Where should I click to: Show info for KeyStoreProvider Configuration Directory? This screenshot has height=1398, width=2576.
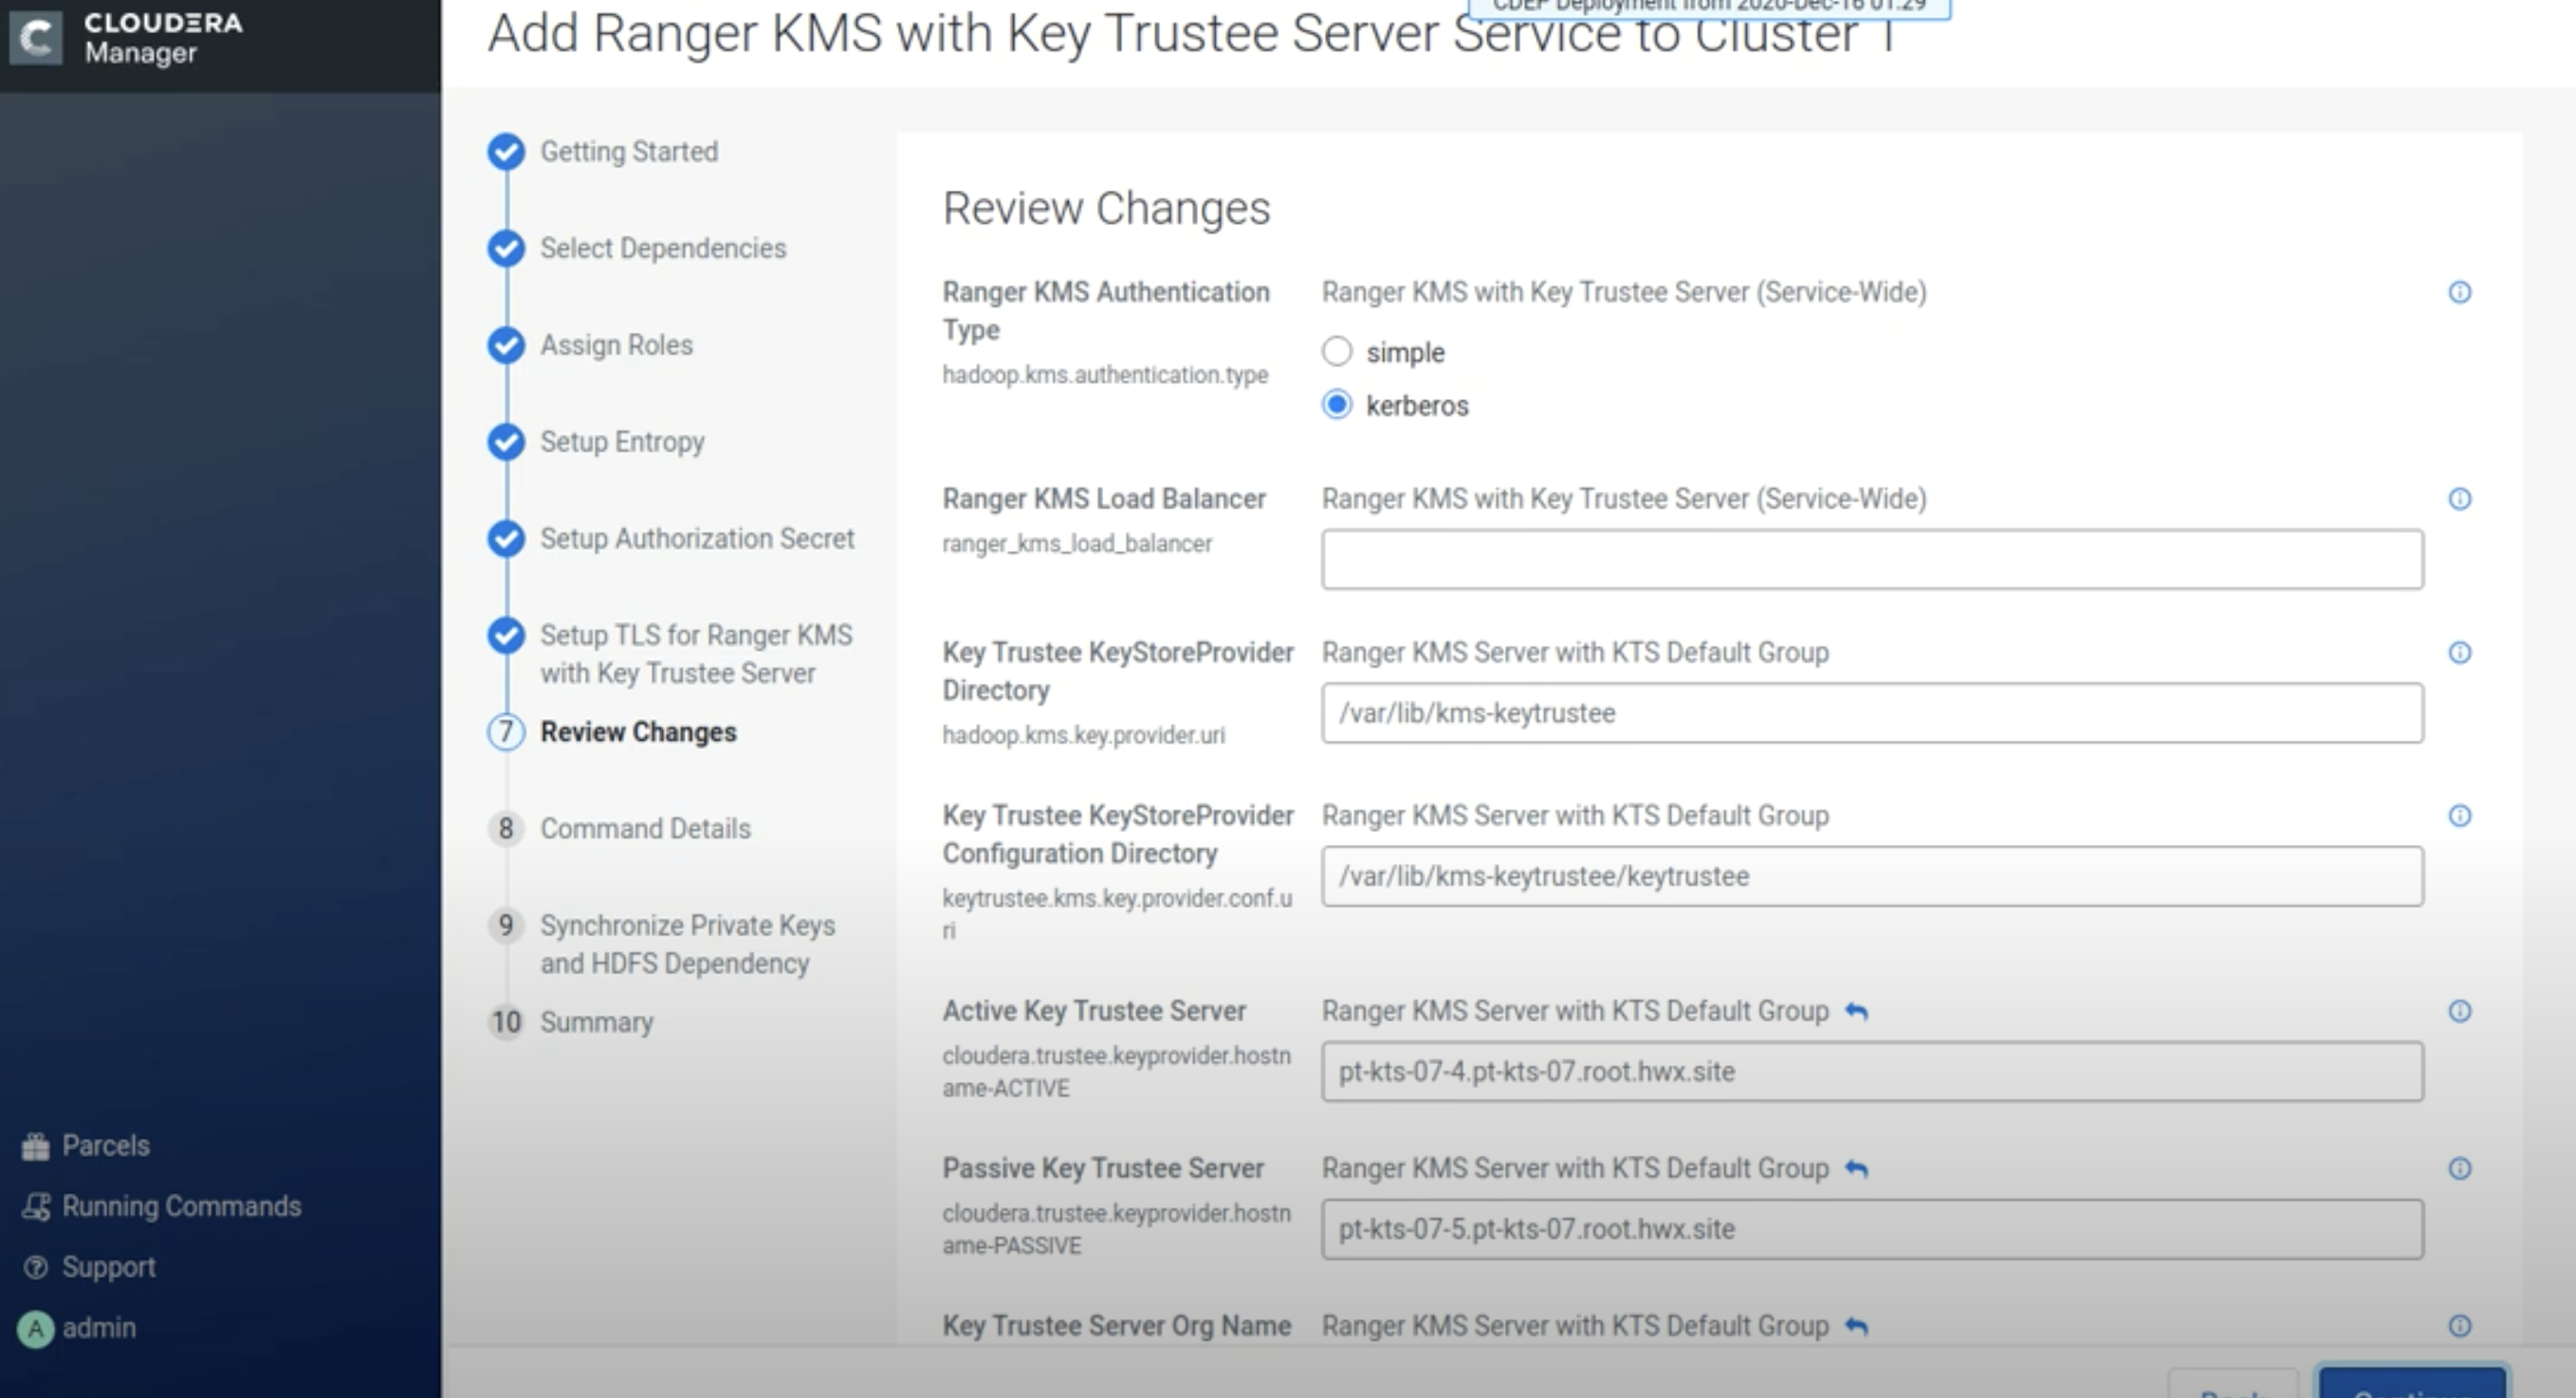pos(2459,816)
